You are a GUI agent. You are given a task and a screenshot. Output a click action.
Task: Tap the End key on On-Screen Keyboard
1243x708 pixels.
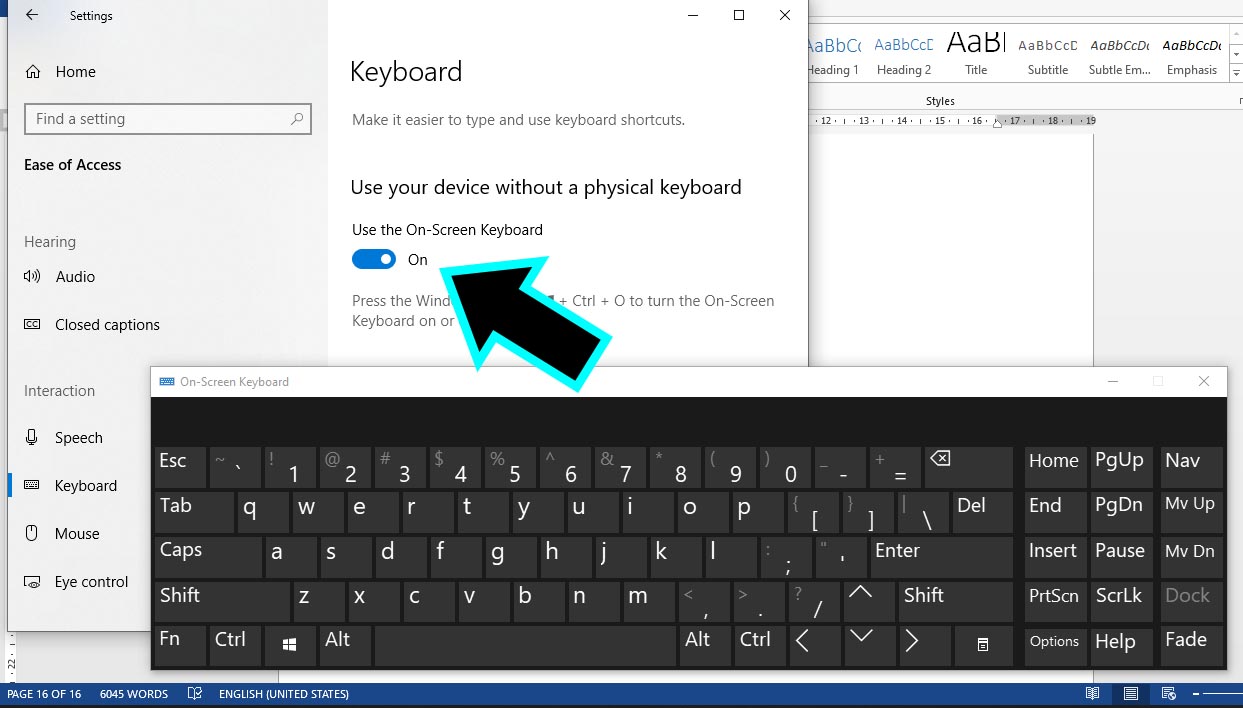tap(1055, 512)
